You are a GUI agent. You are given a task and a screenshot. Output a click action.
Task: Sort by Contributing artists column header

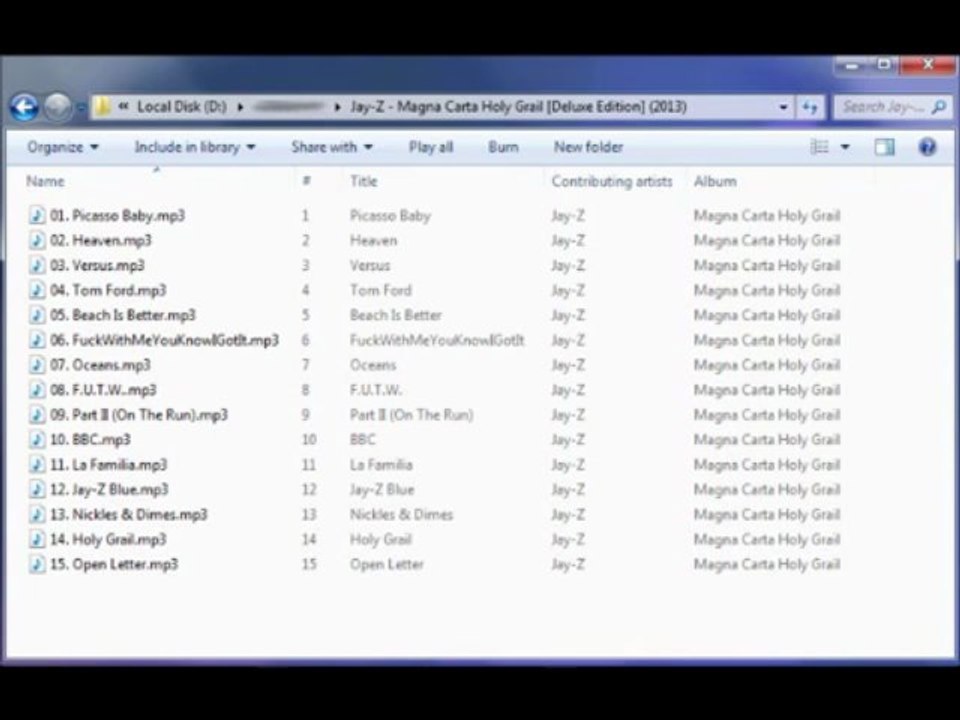click(x=612, y=181)
